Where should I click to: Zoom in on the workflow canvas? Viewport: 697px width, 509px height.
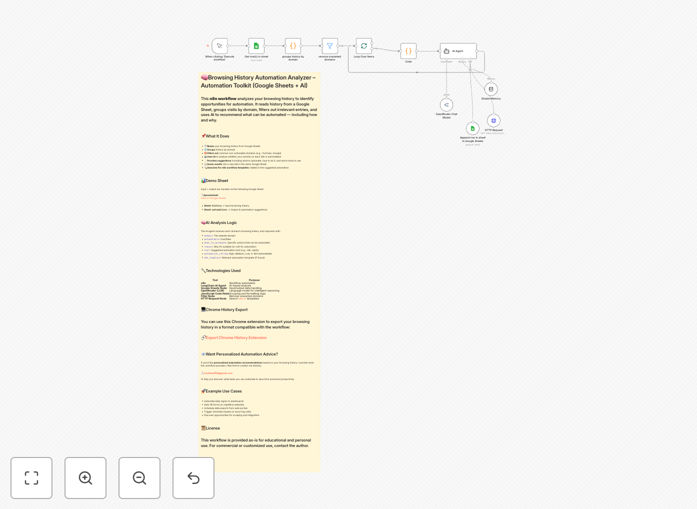[x=85, y=478]
